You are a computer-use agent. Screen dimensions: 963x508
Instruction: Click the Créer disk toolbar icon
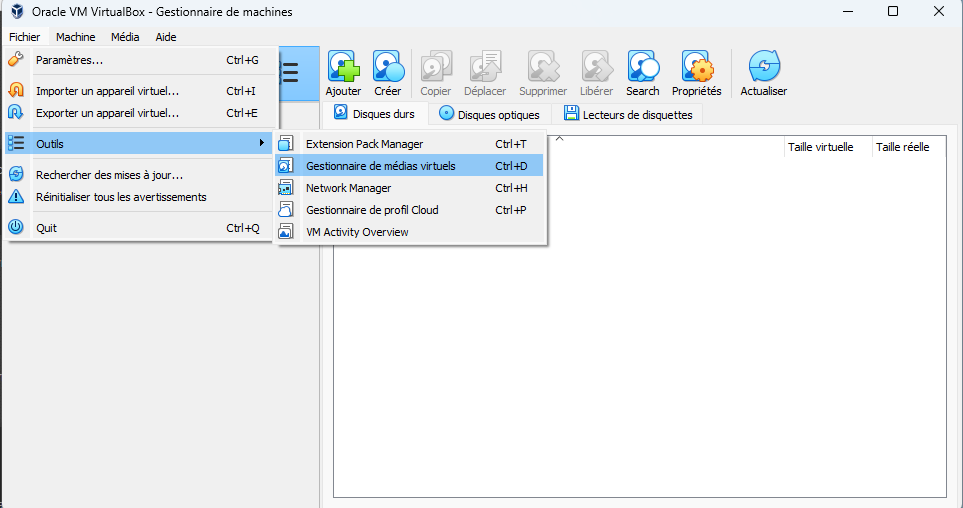(x=388, y=66)
